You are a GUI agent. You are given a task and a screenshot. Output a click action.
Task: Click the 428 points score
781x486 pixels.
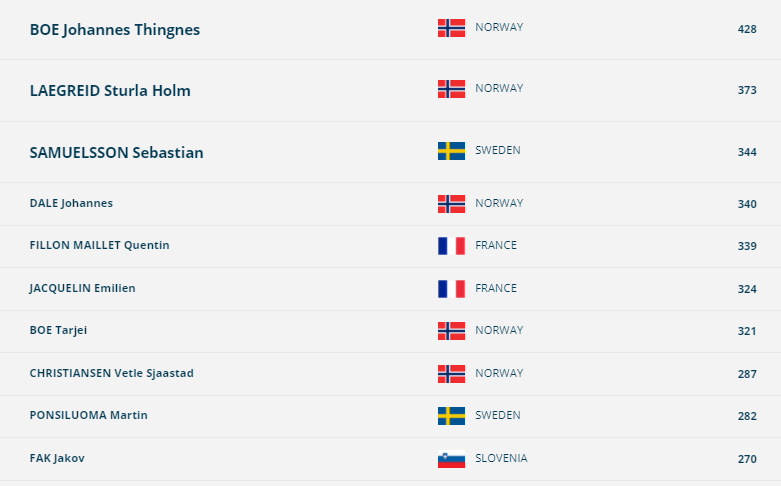coord(747,29)
